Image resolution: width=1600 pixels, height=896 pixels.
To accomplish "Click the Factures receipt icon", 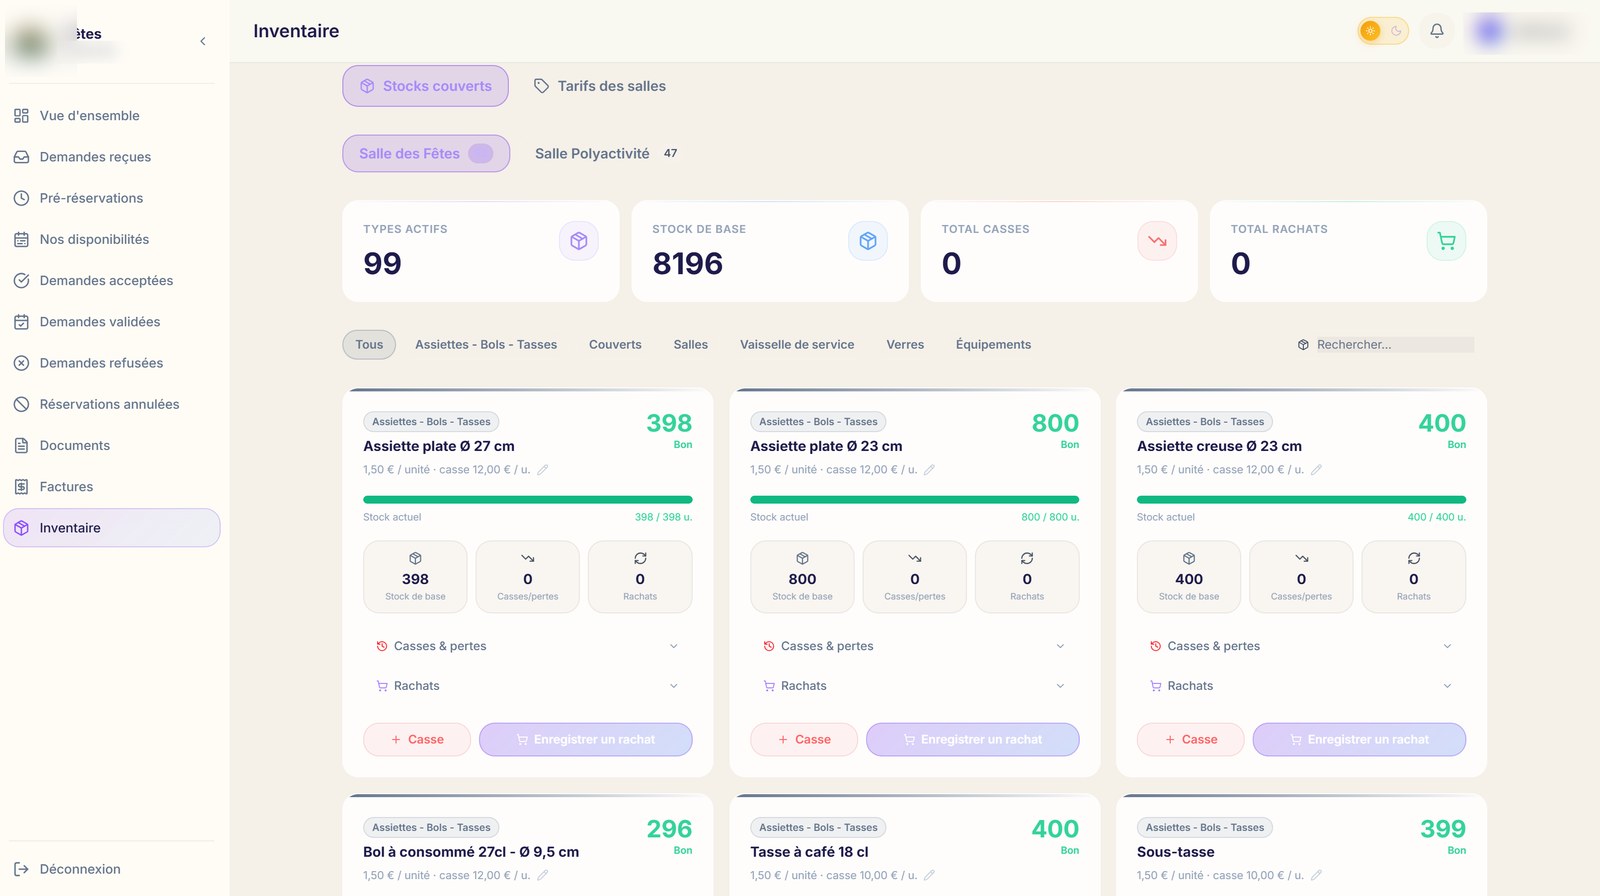I will (21, 487).
